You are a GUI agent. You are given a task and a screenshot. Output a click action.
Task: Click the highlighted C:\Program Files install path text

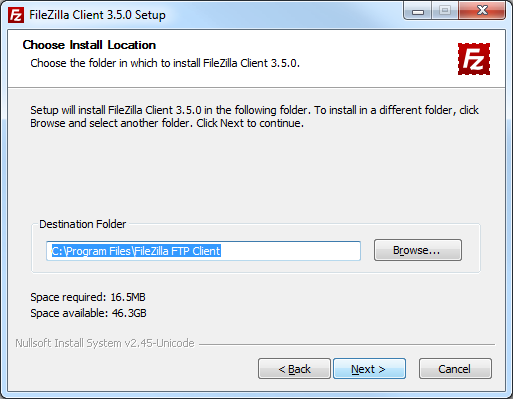[x=136, y=251]
